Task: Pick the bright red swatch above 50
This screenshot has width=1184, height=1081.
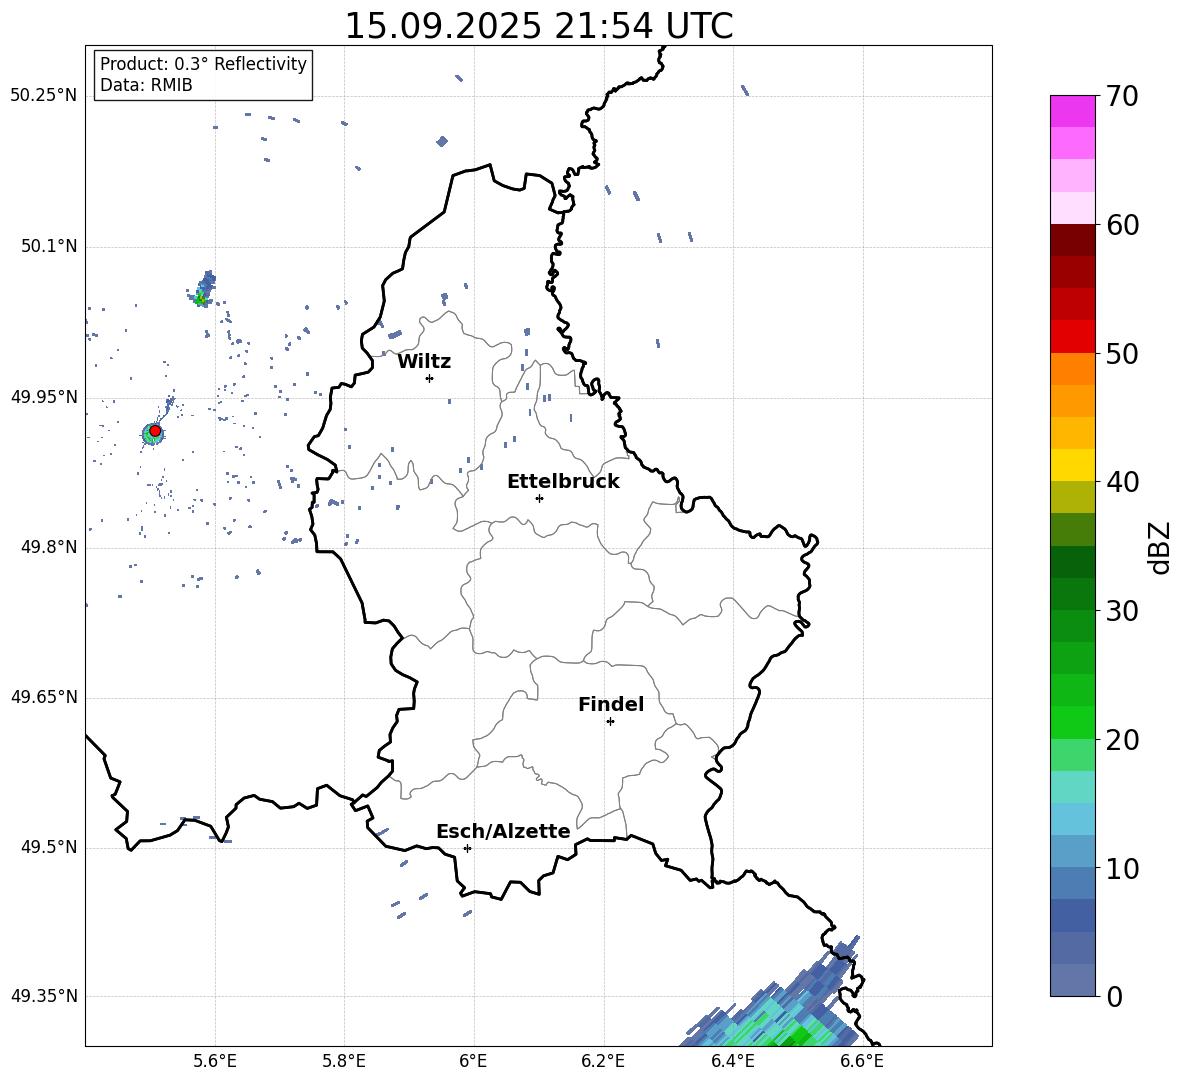Action: pyautogui.click(x=1072, y=337)
